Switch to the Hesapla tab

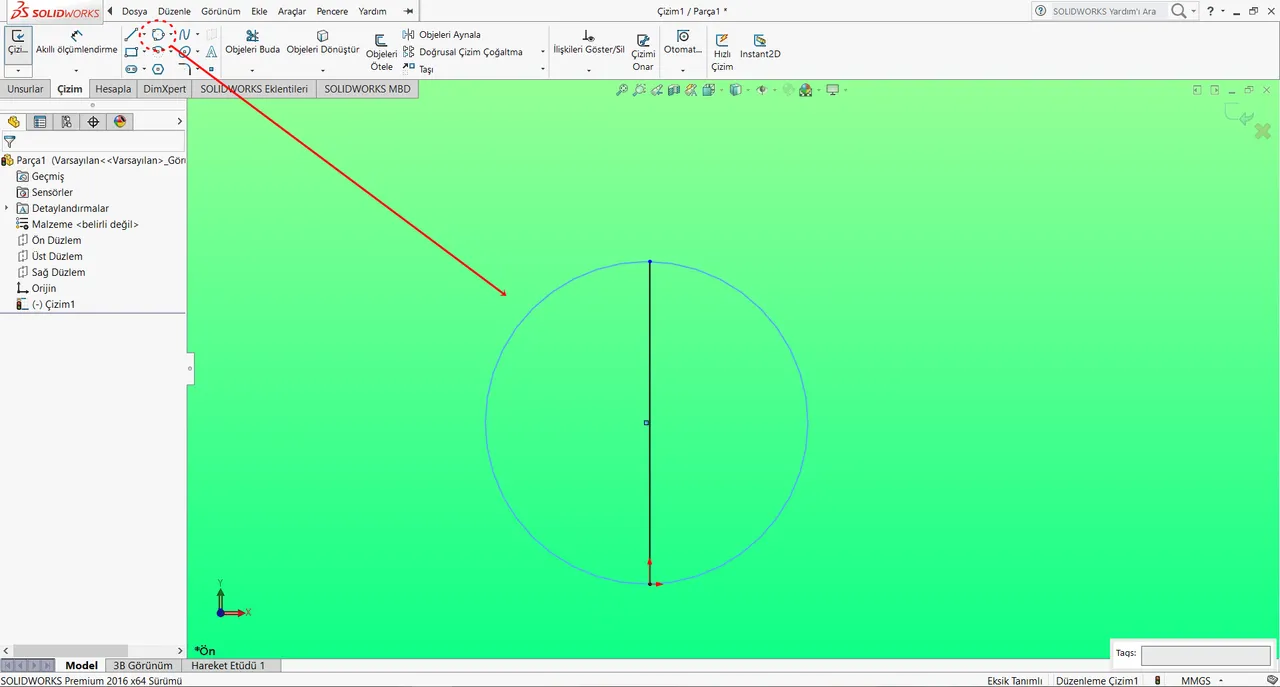(113, 89)
